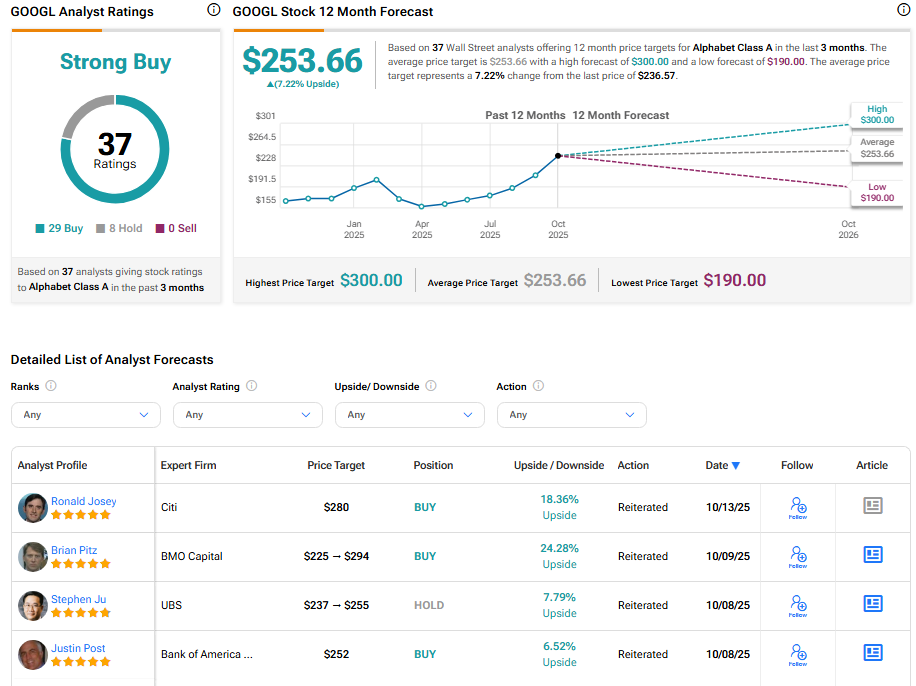Click Justin Post's profile photo
The width and height of the screenshot is (916, 686).
click(x=33, y=655)
